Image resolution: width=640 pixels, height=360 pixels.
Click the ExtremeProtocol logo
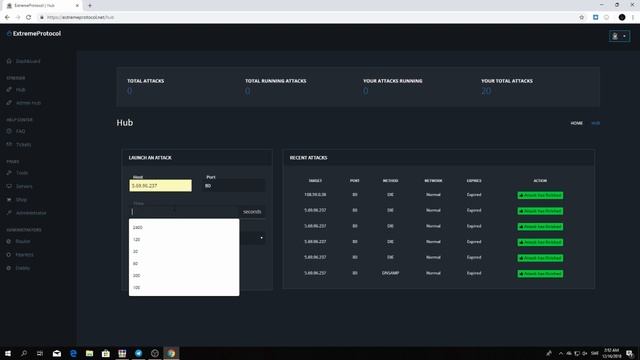(x=34, y=33)
